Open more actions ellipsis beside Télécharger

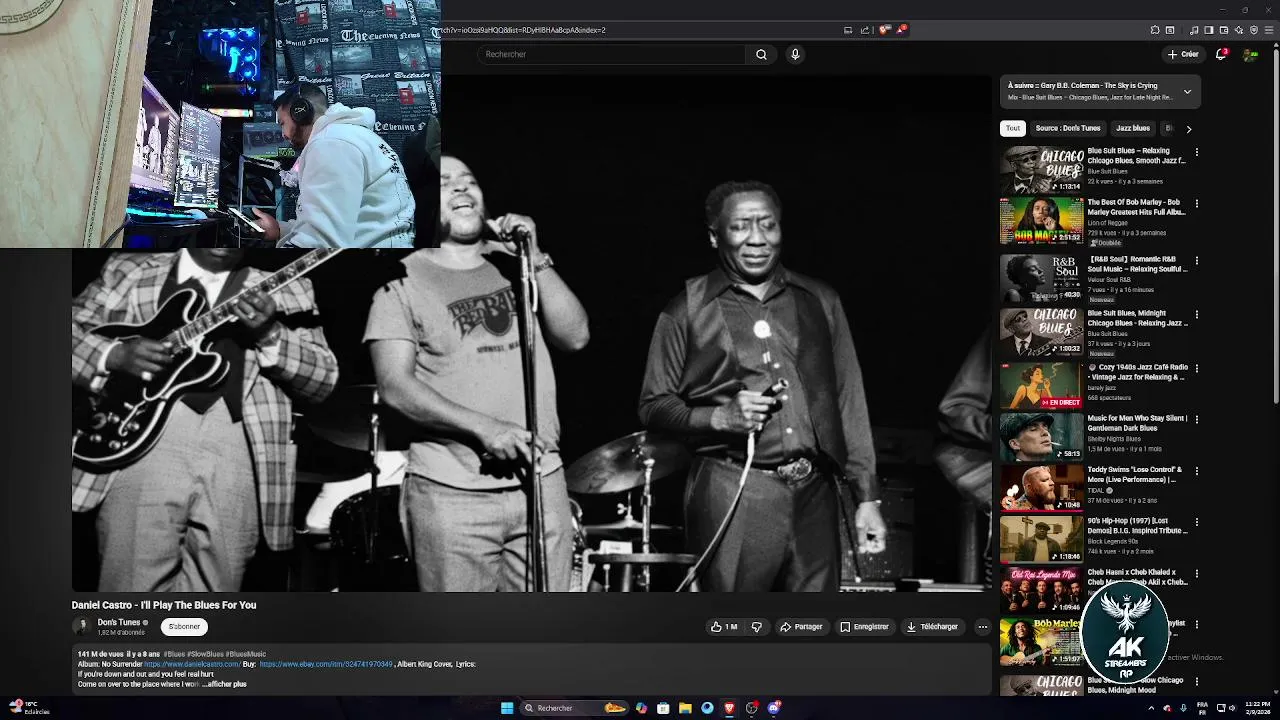982,627
